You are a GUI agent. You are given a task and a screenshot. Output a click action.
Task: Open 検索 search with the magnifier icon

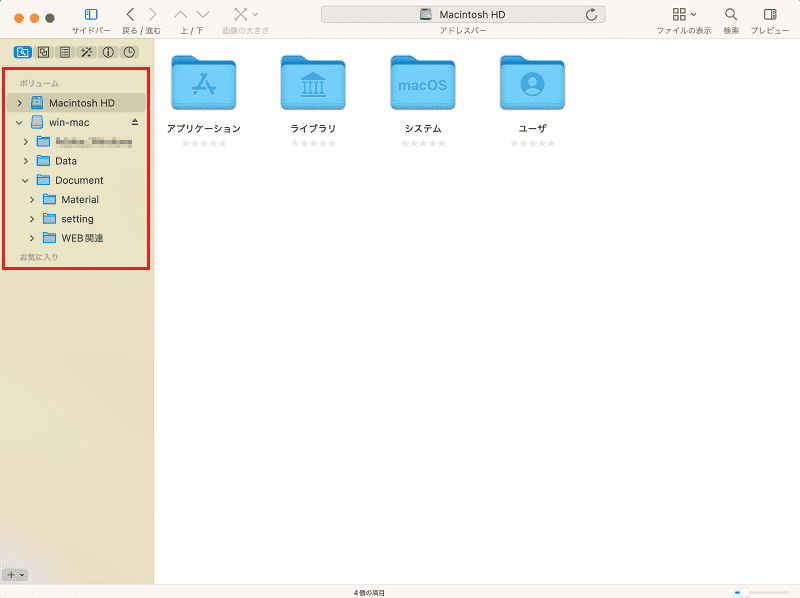[x=731, y=14]
